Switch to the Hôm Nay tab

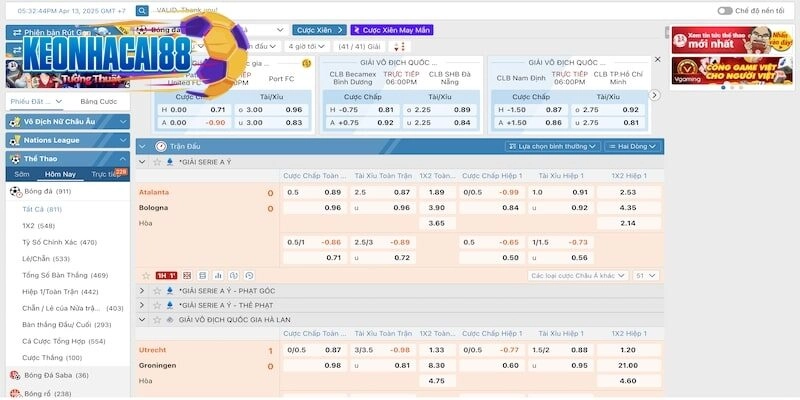pyautogui.click(x=60, y=174)
